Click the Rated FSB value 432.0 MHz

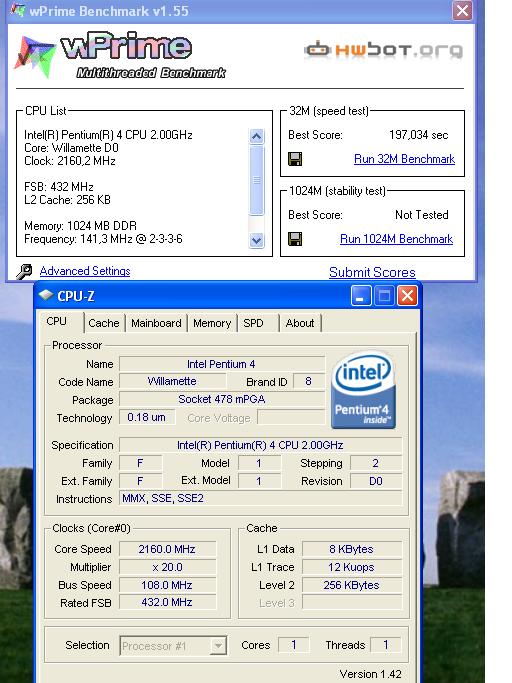(167, 602)
